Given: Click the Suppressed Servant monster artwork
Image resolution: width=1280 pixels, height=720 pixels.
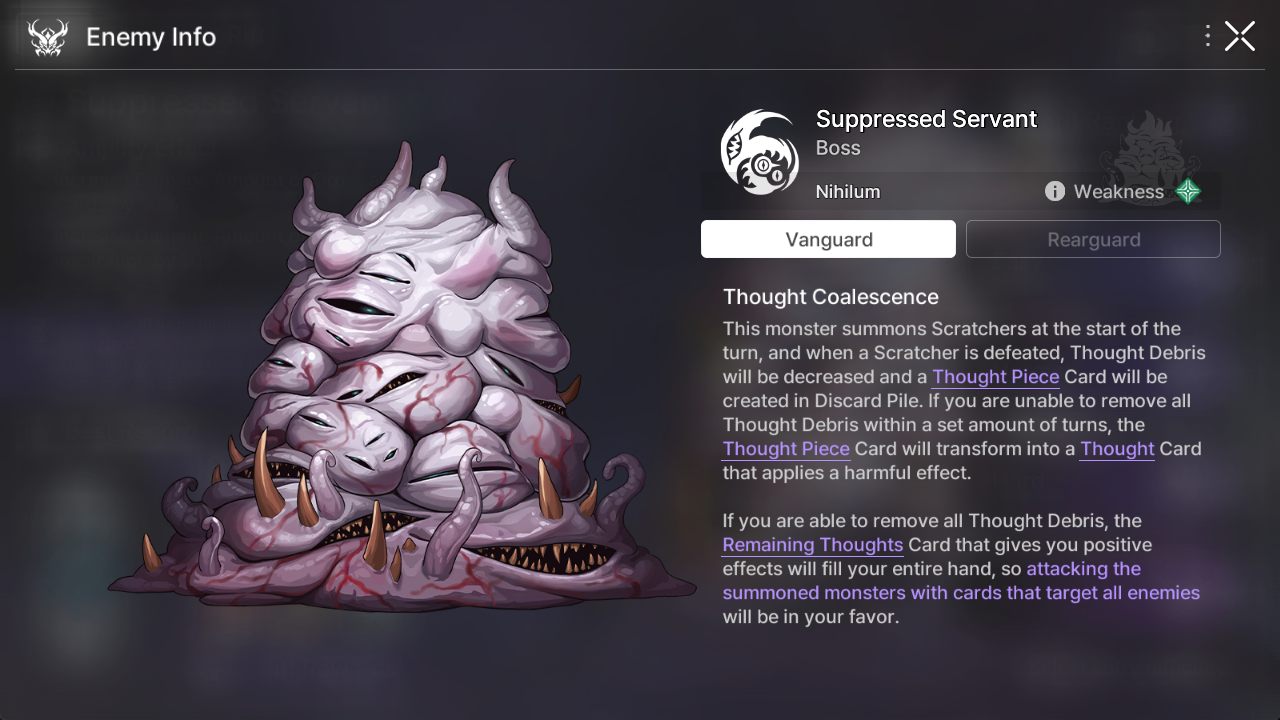Looking at the screenshot, I should [400, 380].
